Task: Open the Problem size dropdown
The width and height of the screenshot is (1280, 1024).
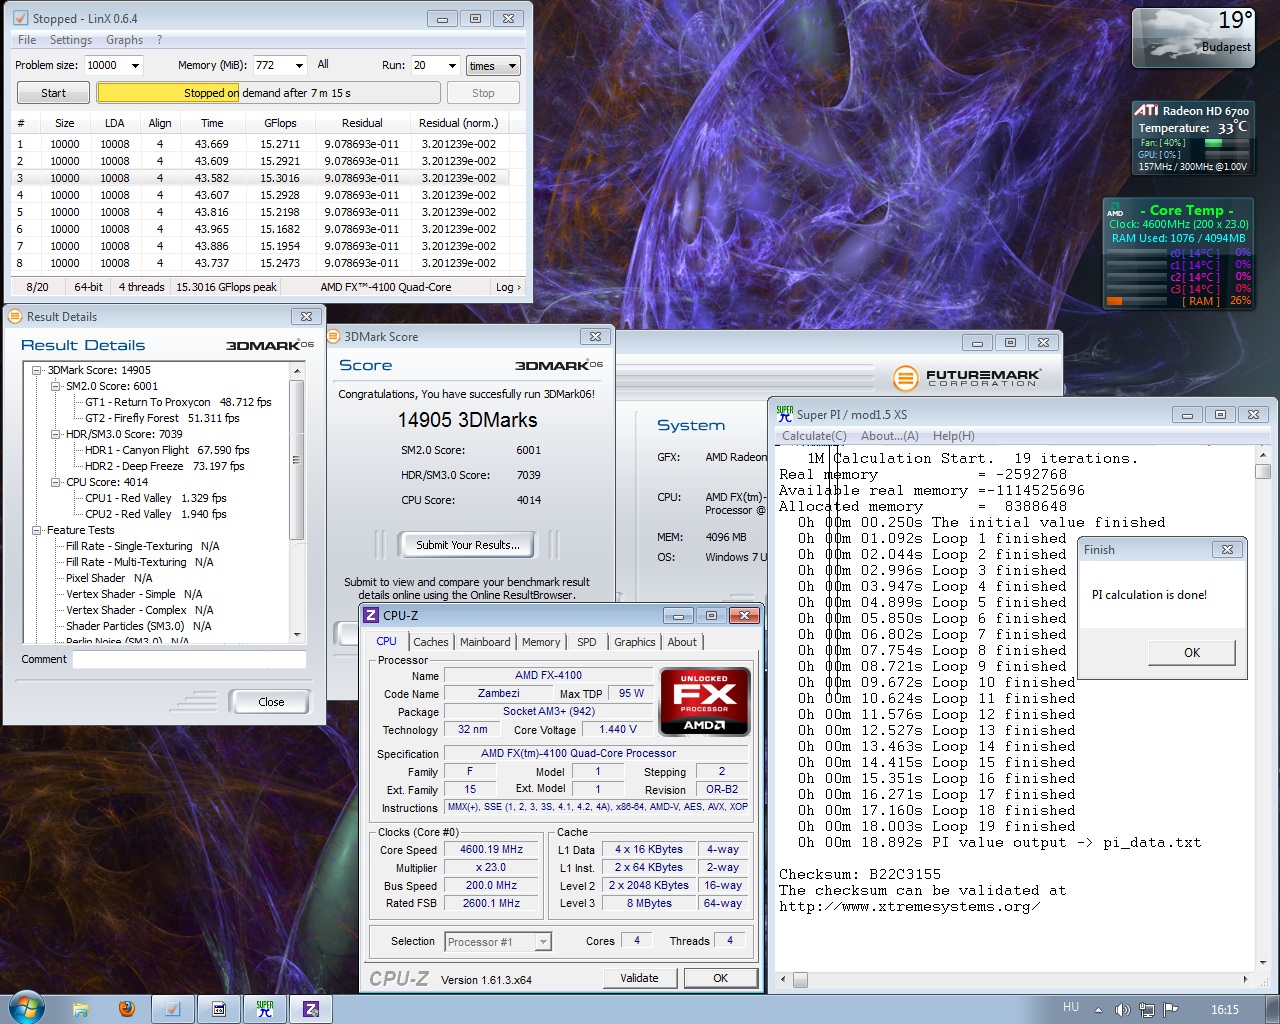Action: 135,65
